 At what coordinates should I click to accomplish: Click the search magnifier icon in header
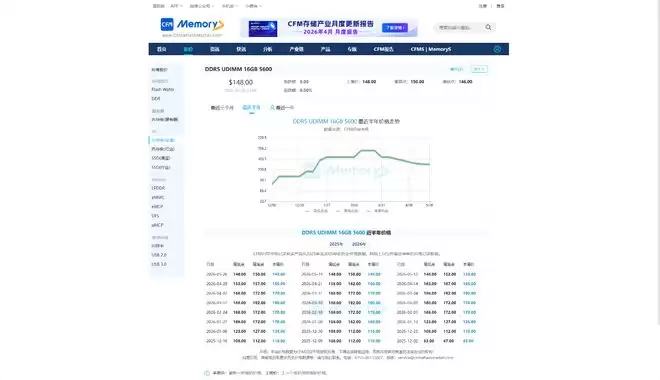pyautogui.click(x=488, y=27)
